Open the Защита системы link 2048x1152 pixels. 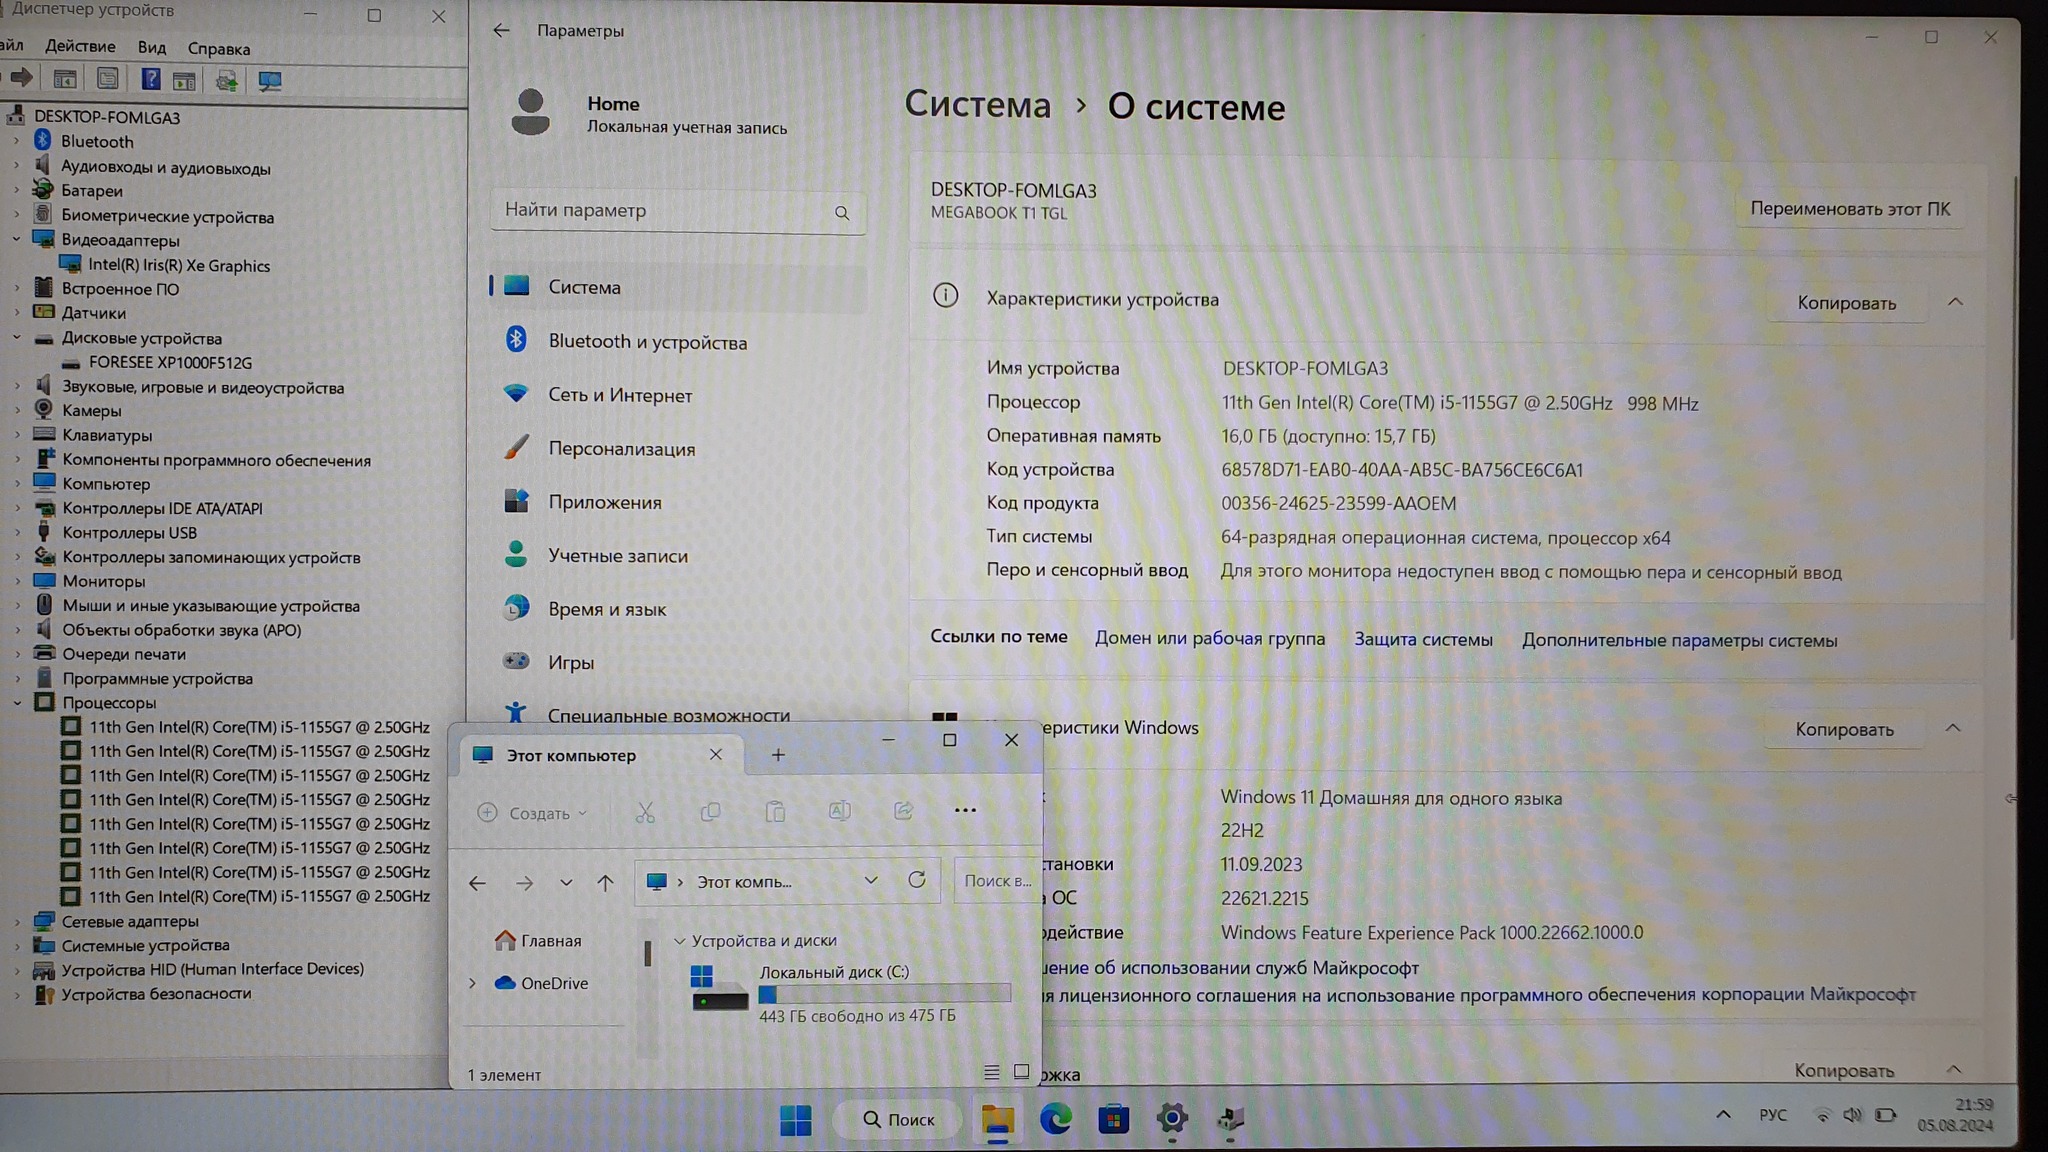(x=1423, y=640)
